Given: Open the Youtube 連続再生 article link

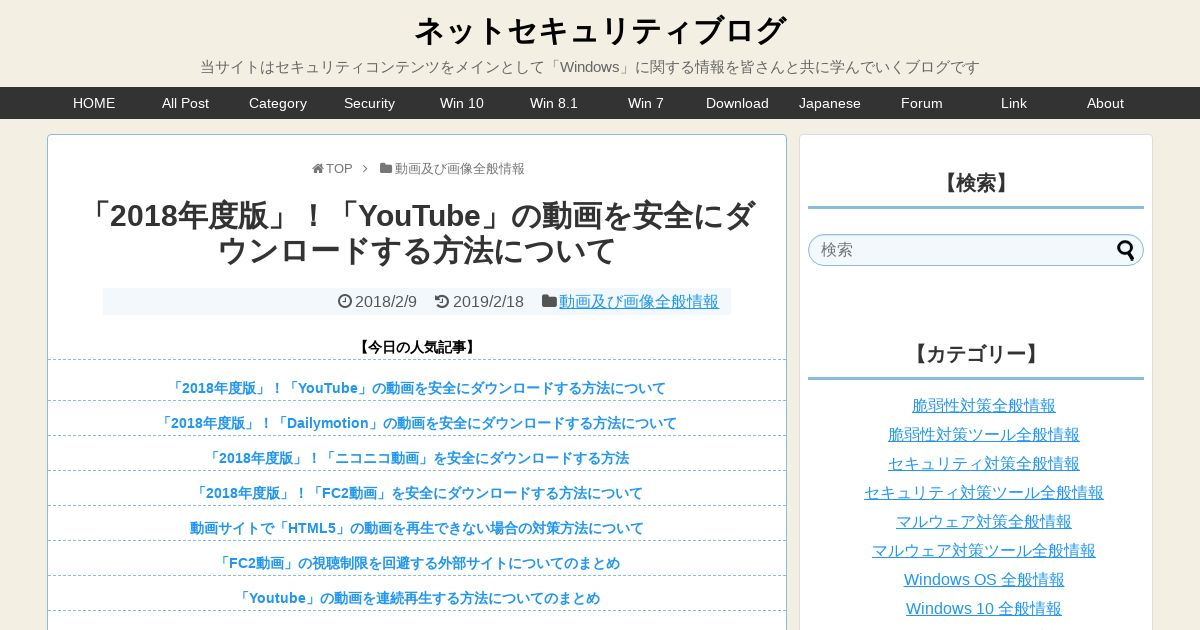Looking at the screenshot, I should coord(417,598).
